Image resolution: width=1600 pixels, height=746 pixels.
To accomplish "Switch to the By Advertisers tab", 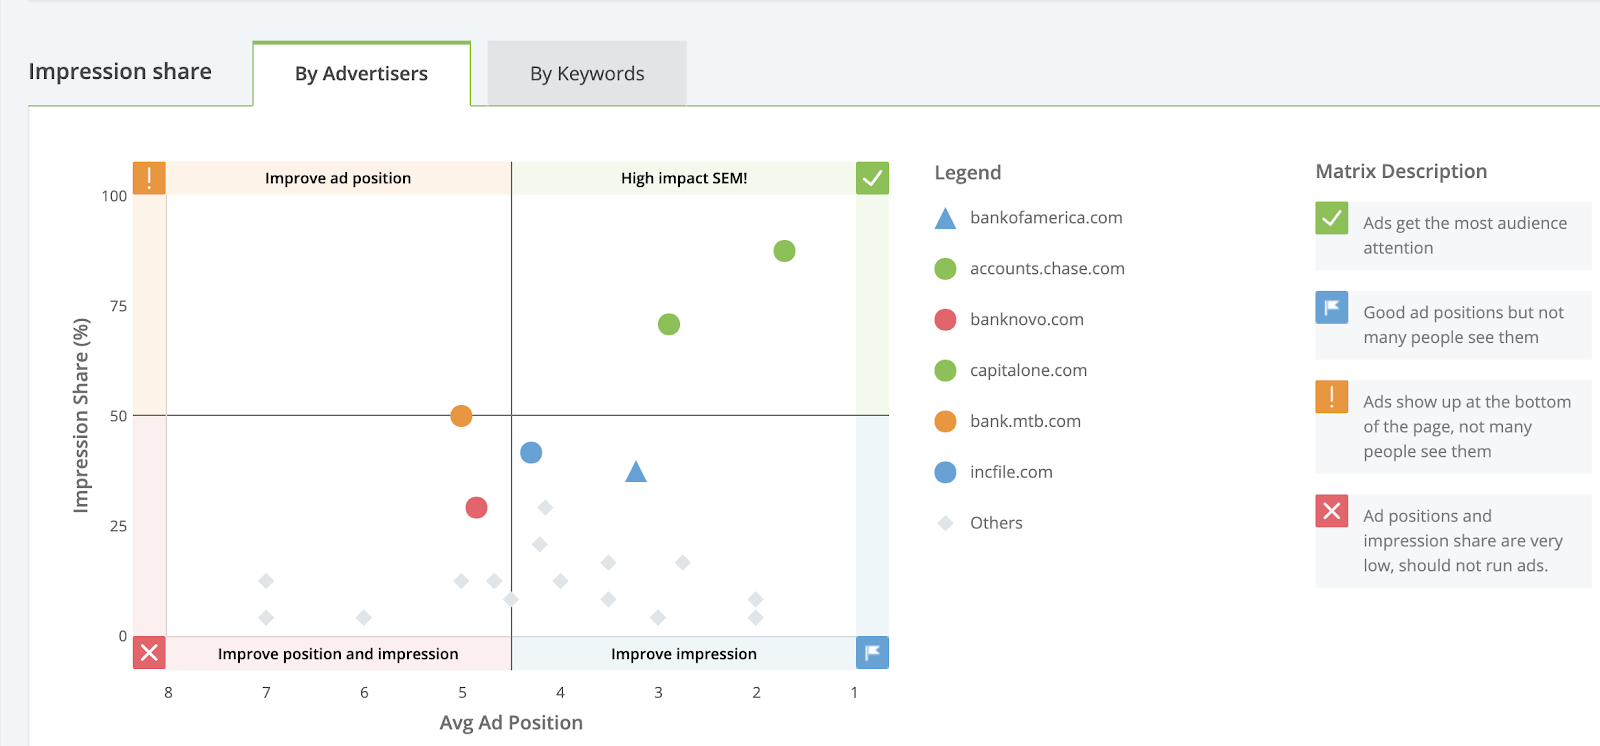I will [x=361, y=74].
